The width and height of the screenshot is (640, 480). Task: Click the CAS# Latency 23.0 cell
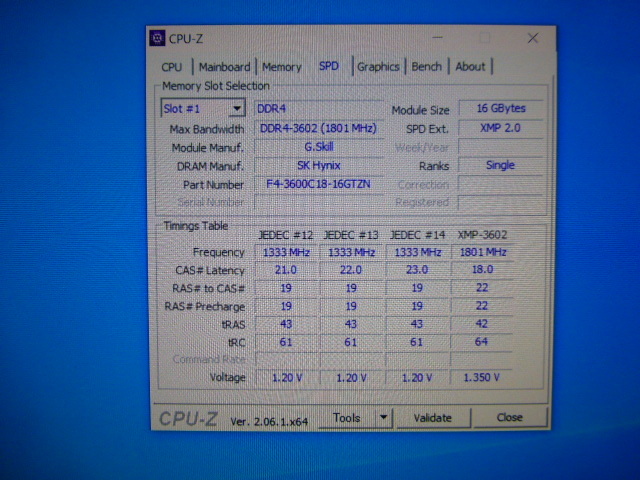[x=417, y=269]
